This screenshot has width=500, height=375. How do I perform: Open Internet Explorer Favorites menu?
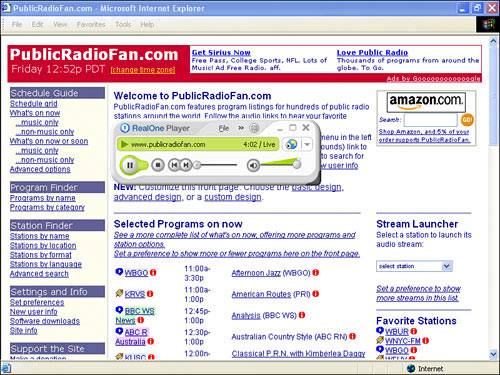[91, 24]
